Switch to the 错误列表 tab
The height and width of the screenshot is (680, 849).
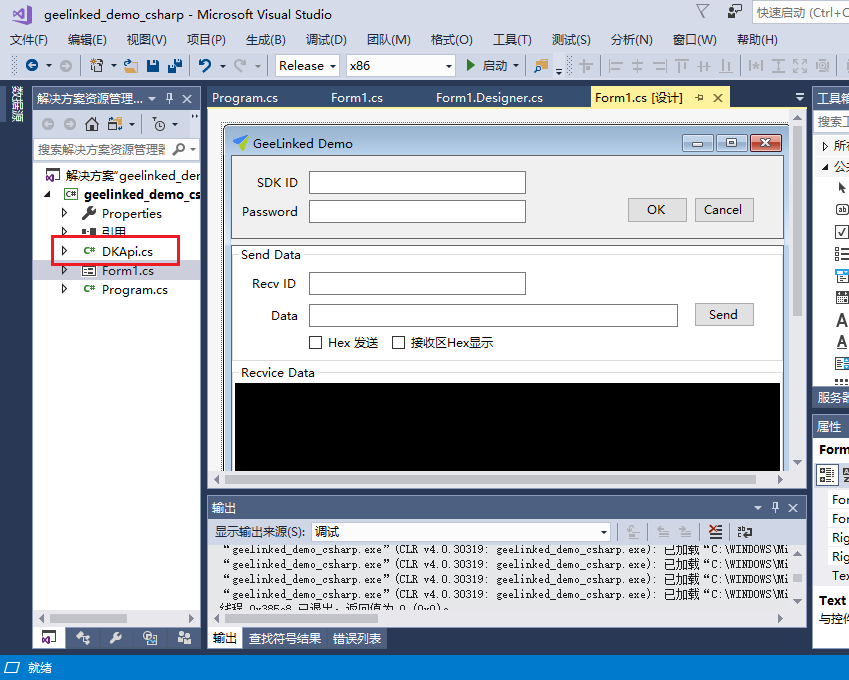click(x=358, y=639)
